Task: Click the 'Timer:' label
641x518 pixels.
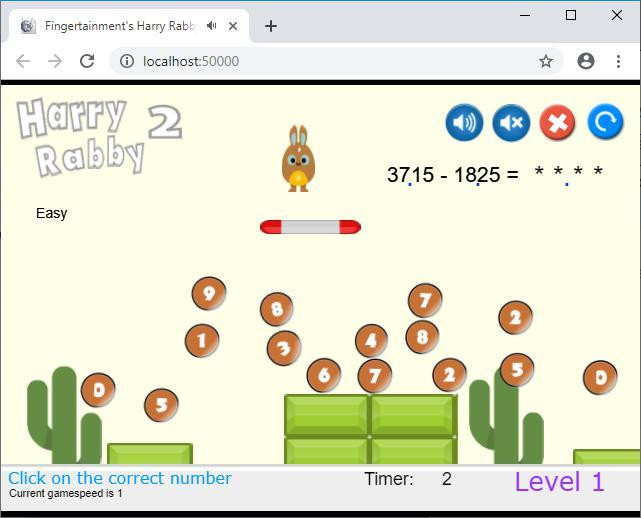Action: point(389,479)
